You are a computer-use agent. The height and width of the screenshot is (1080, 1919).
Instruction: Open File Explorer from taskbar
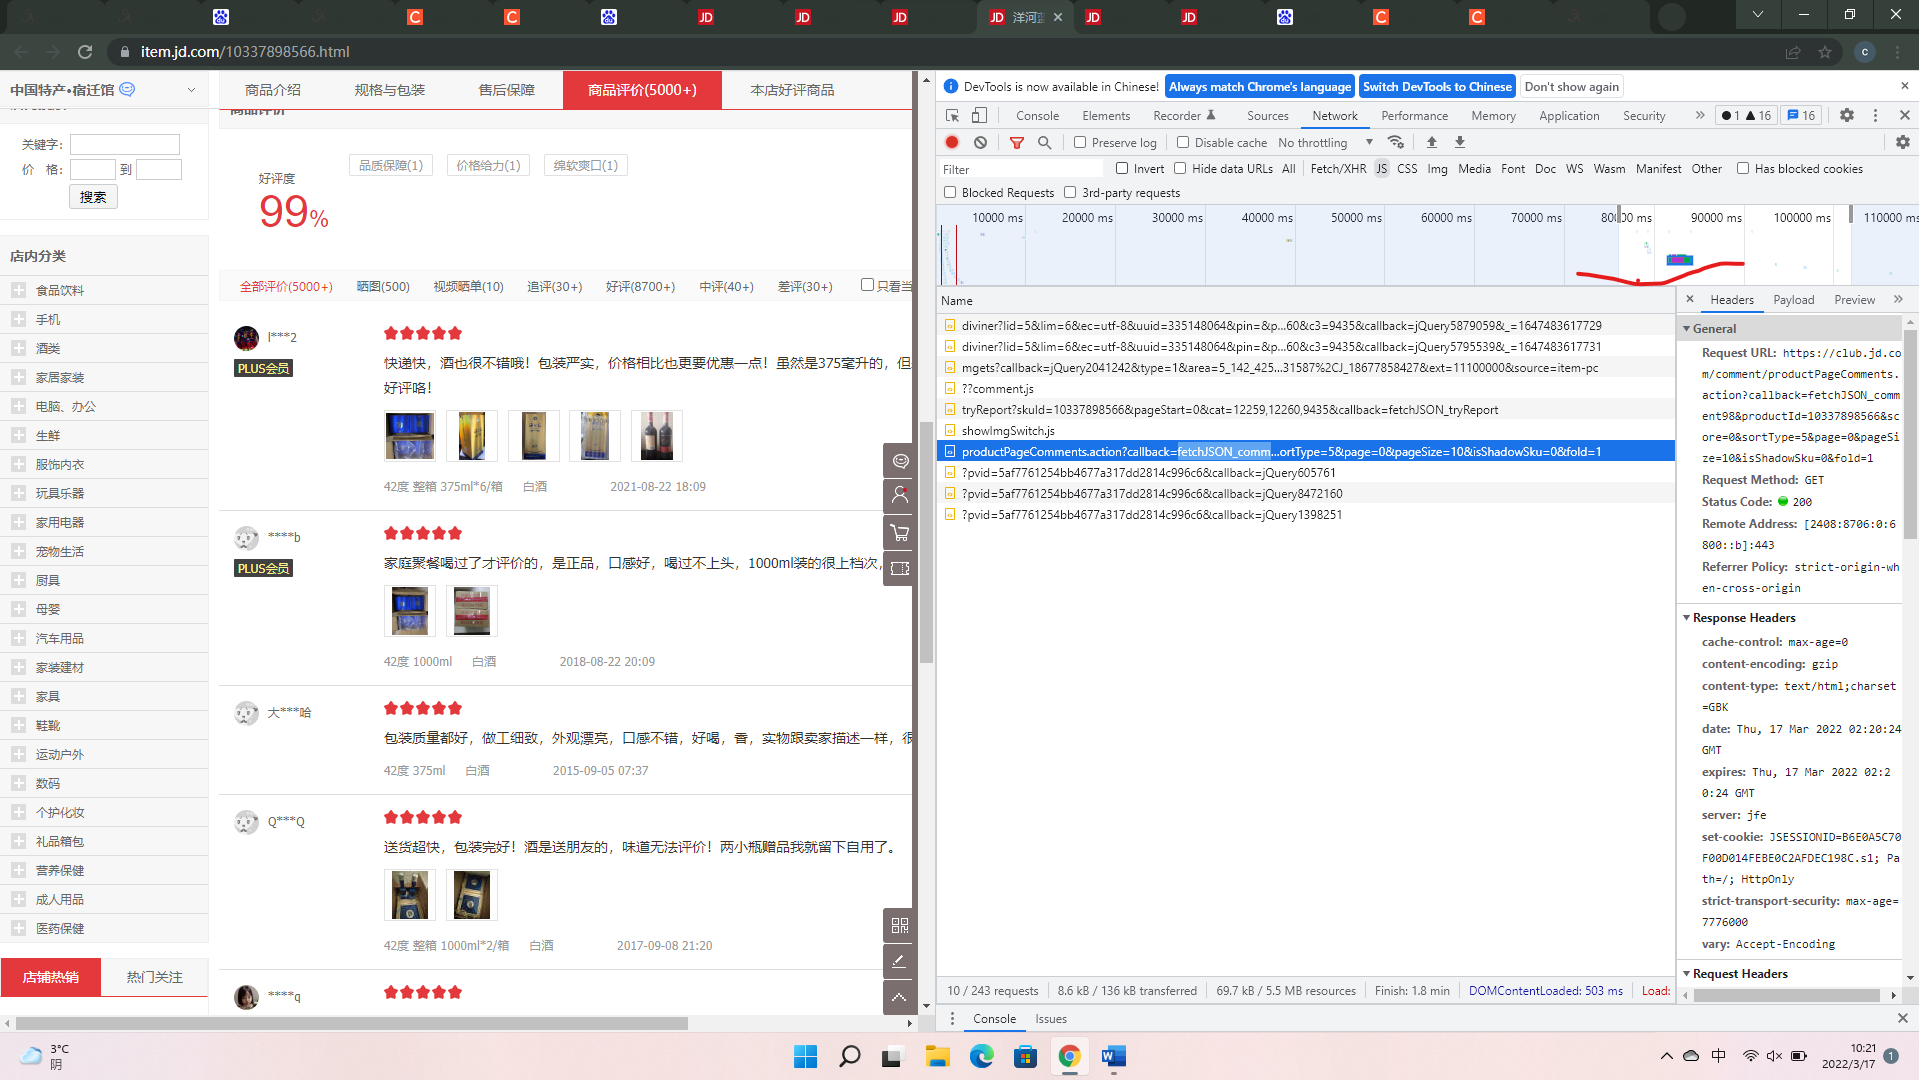tap(937, 1056)
